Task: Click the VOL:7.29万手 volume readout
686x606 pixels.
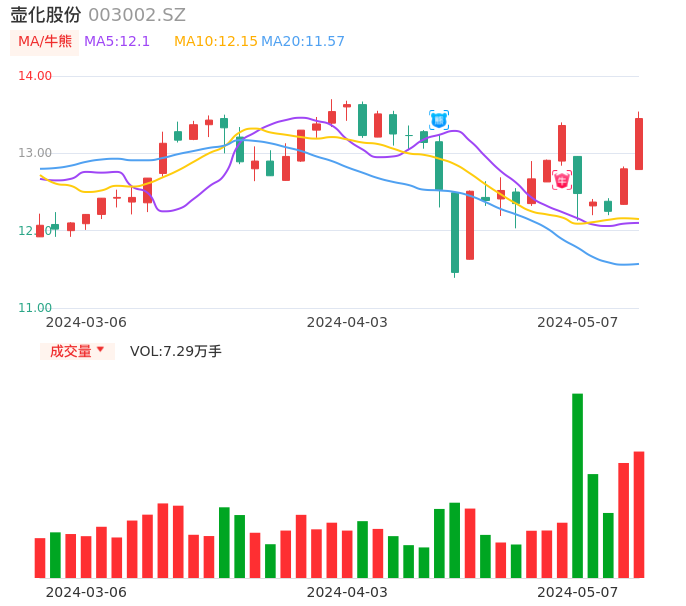Action: click(x=176, y=351)
